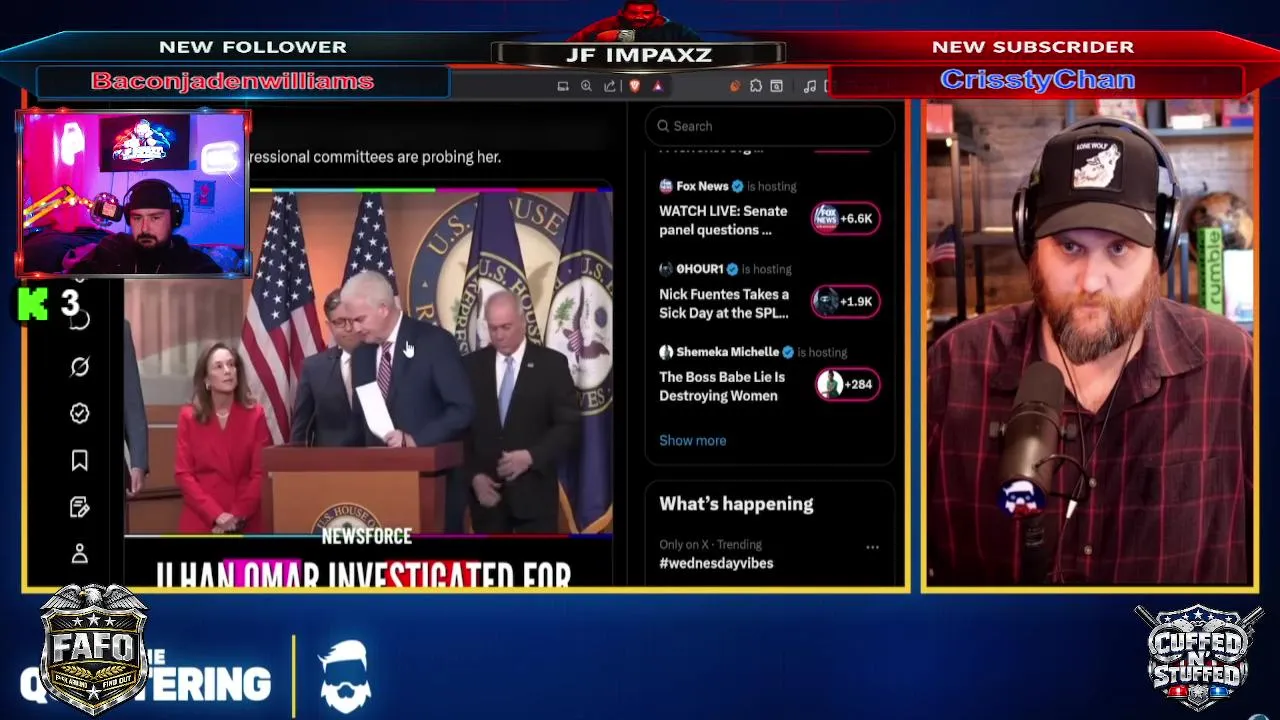The width and height of the screenshot is (1280, 720).
Task: Open the Articles compose icon in sidebar
Action: 80,507
